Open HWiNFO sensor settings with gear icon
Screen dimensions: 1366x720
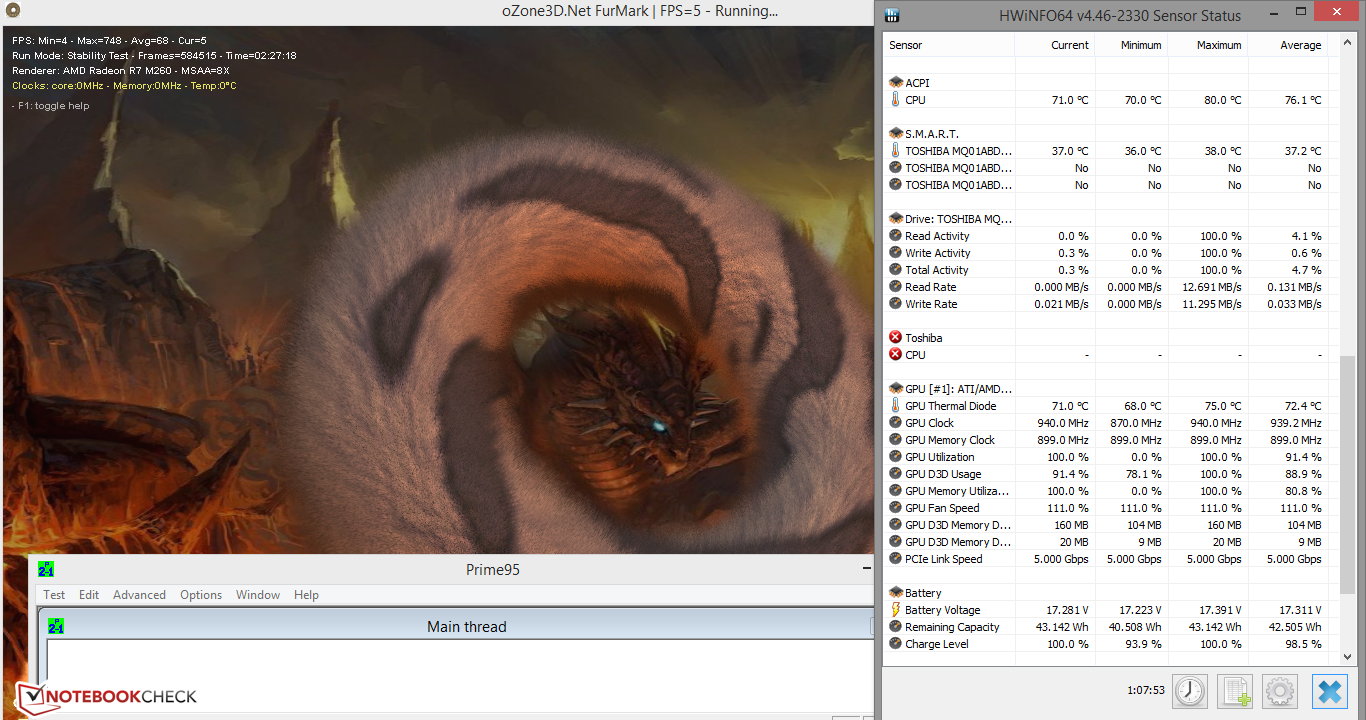[1280, 691]
